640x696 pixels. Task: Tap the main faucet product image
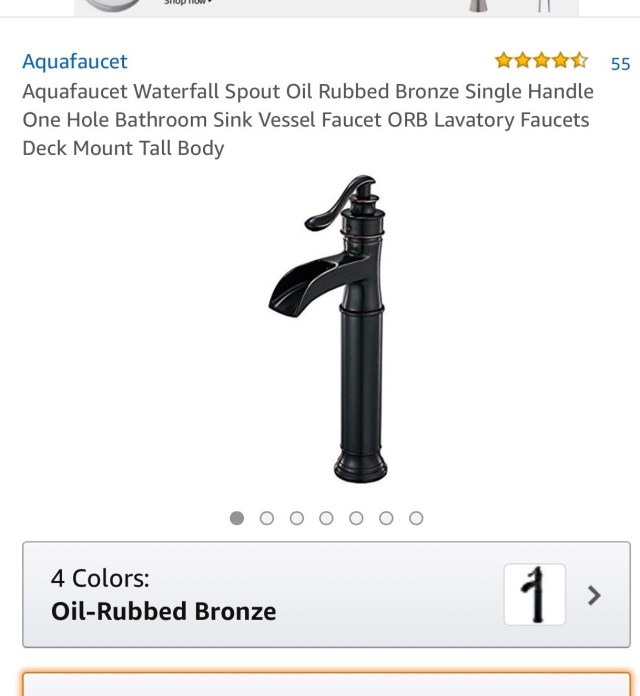[328, 328]
